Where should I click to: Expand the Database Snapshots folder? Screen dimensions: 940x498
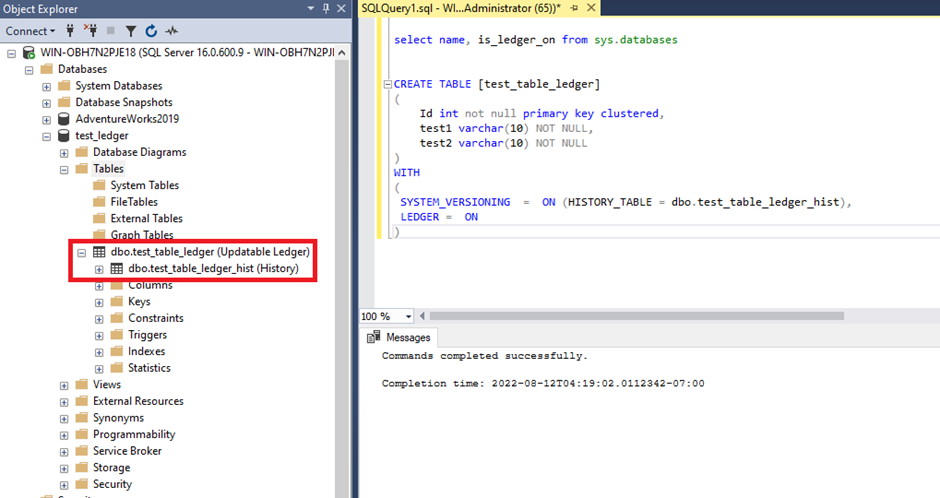click(46, 103)
